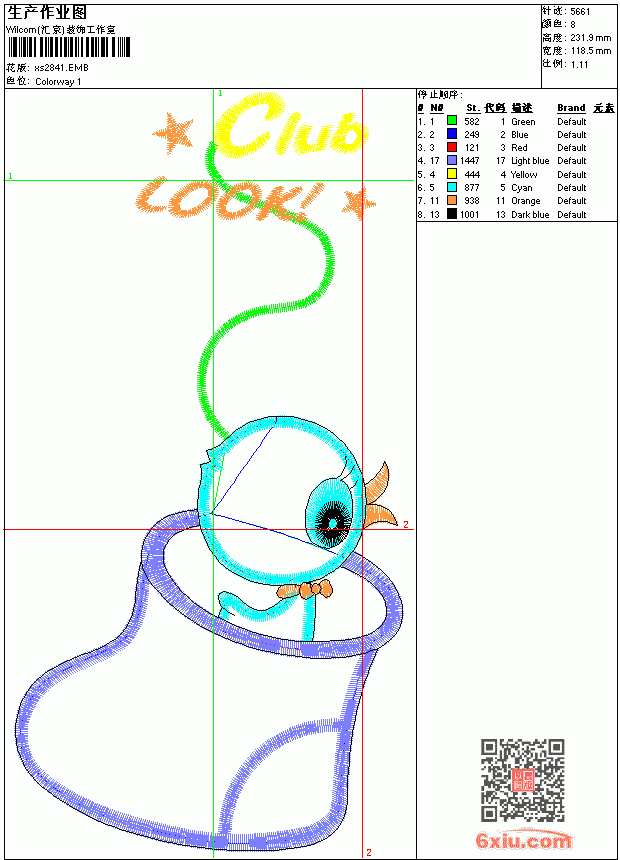The height and width of the screenshot is (860, 620).
Task: Click the Brand column header
Action: point(571,108)
